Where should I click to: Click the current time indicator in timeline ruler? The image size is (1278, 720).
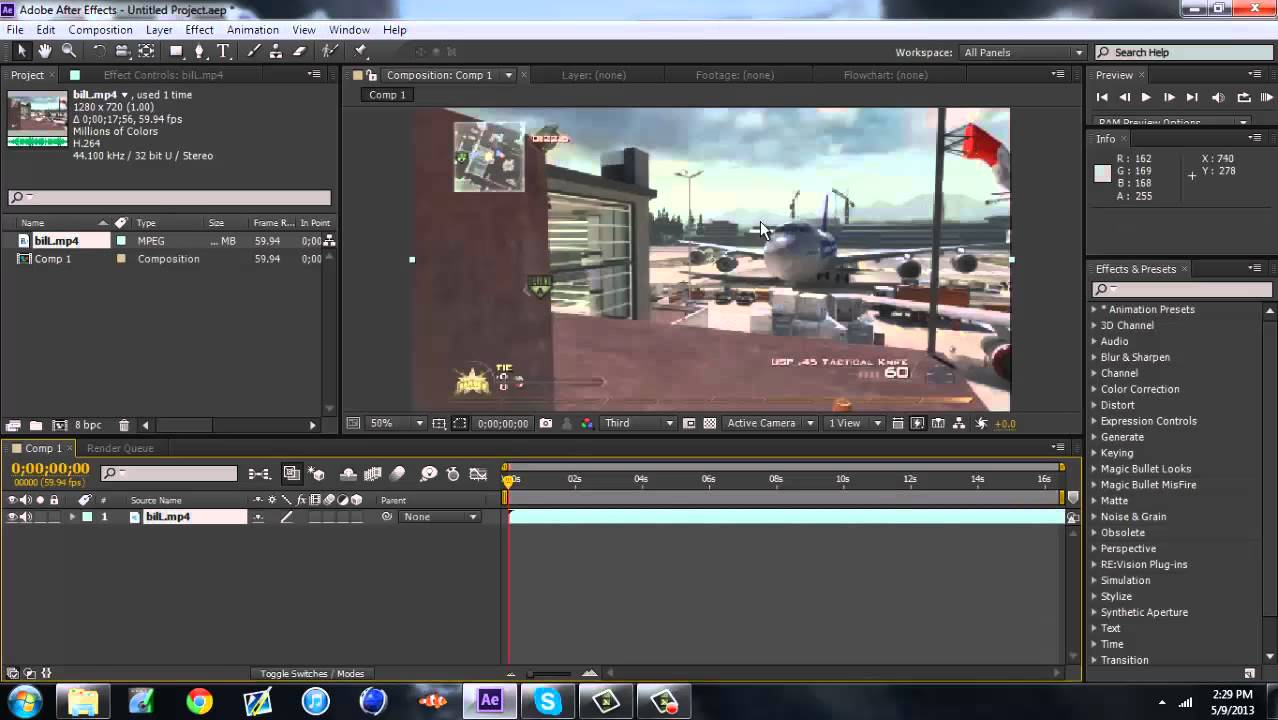(509, 480)
